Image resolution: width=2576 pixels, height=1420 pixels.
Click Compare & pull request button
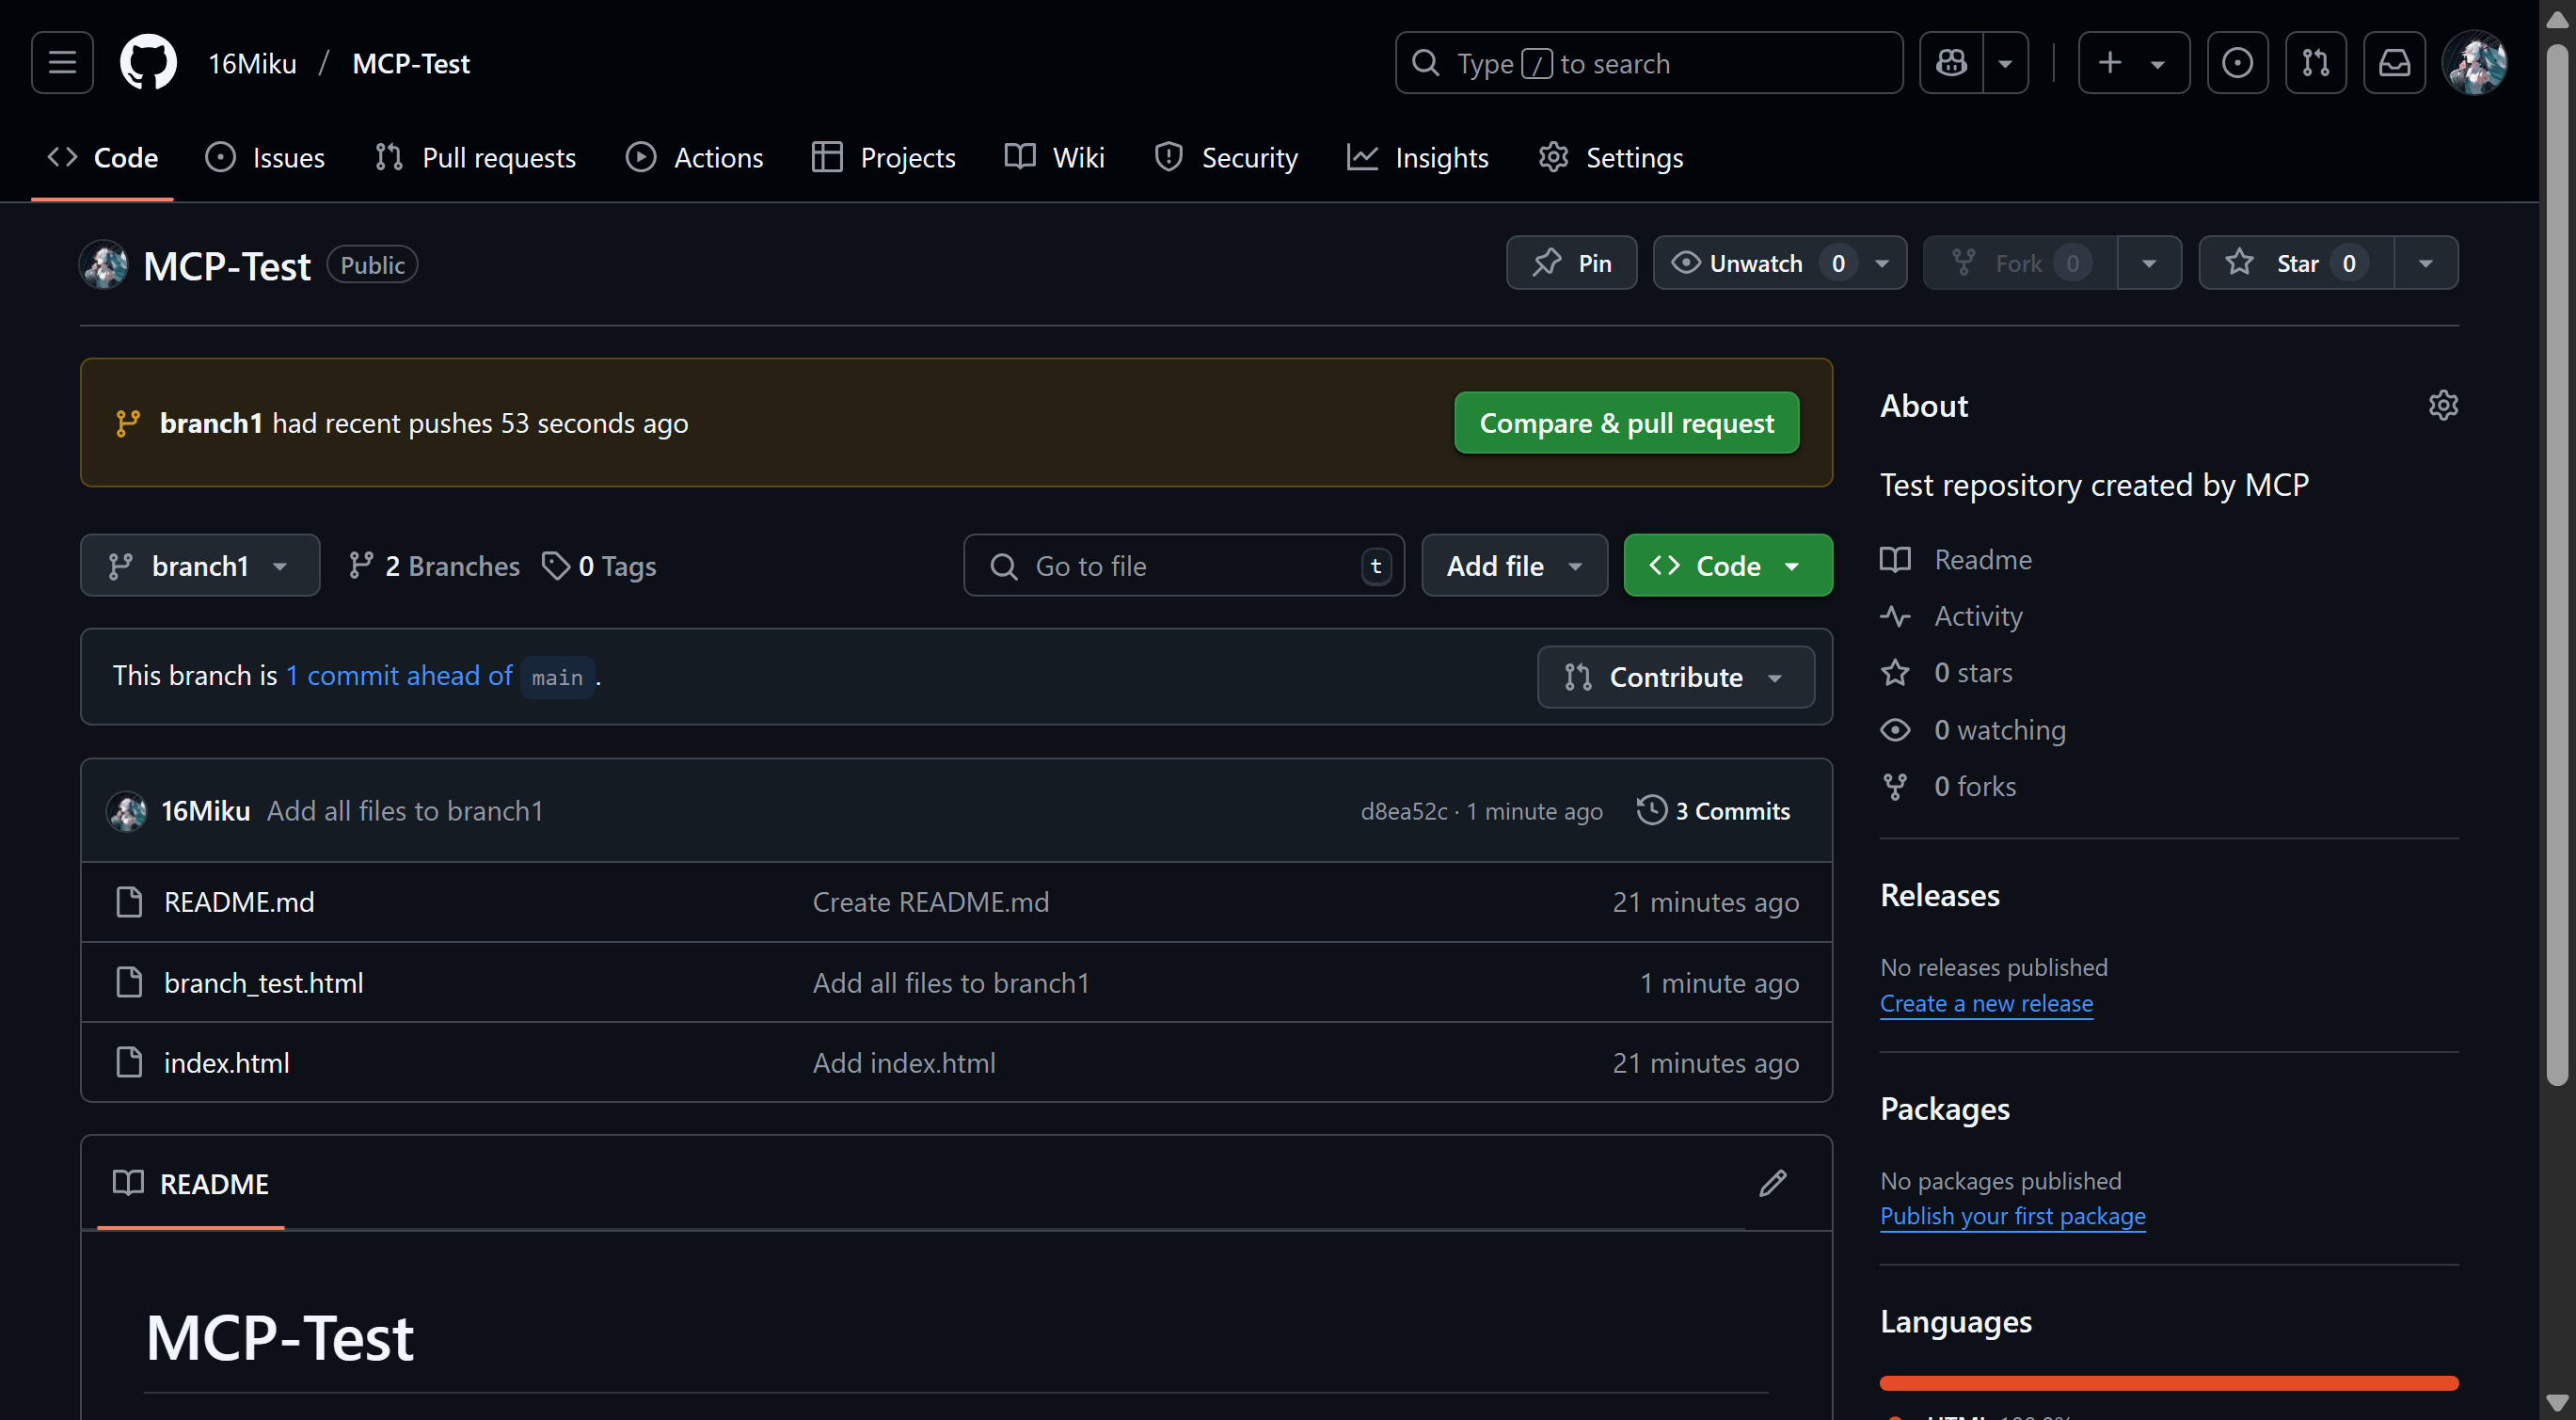pos(1626,423)
